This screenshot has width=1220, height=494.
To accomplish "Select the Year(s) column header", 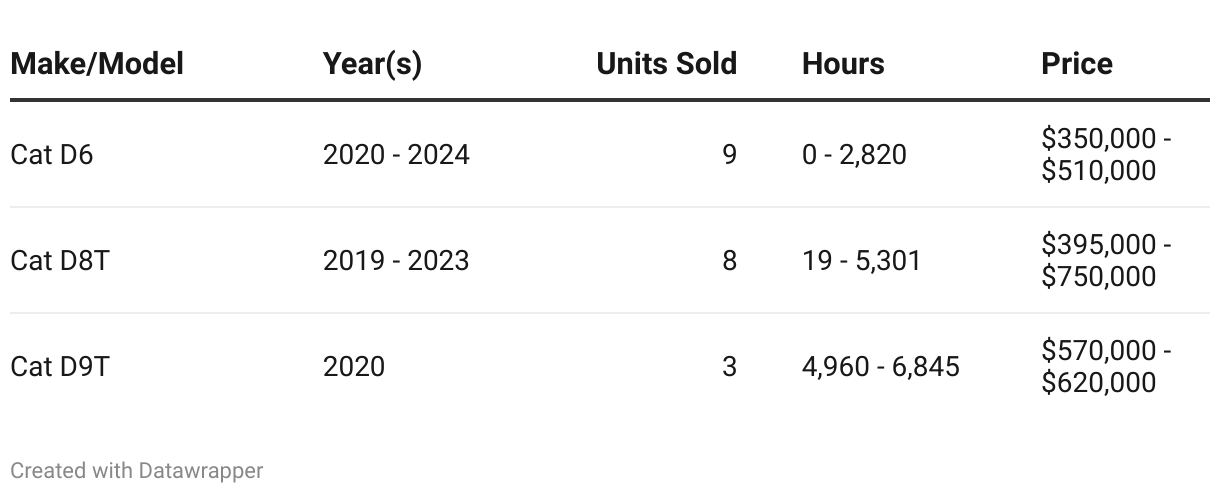I will 372,64.
